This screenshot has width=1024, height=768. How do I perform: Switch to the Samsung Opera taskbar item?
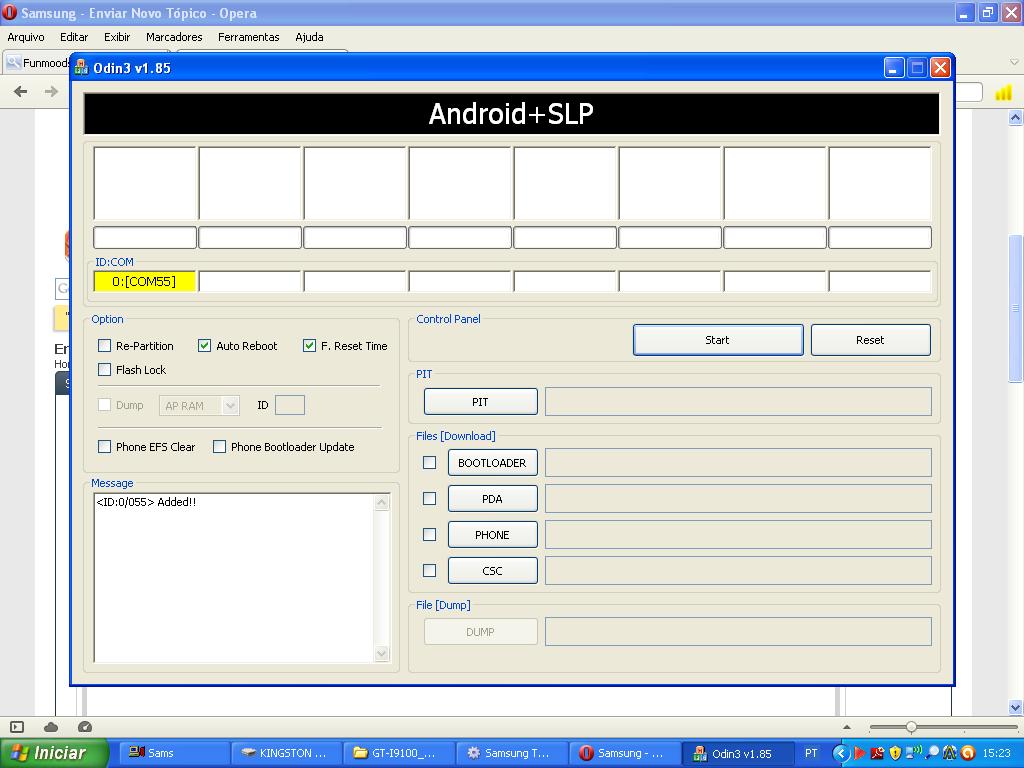coord(624,753)
